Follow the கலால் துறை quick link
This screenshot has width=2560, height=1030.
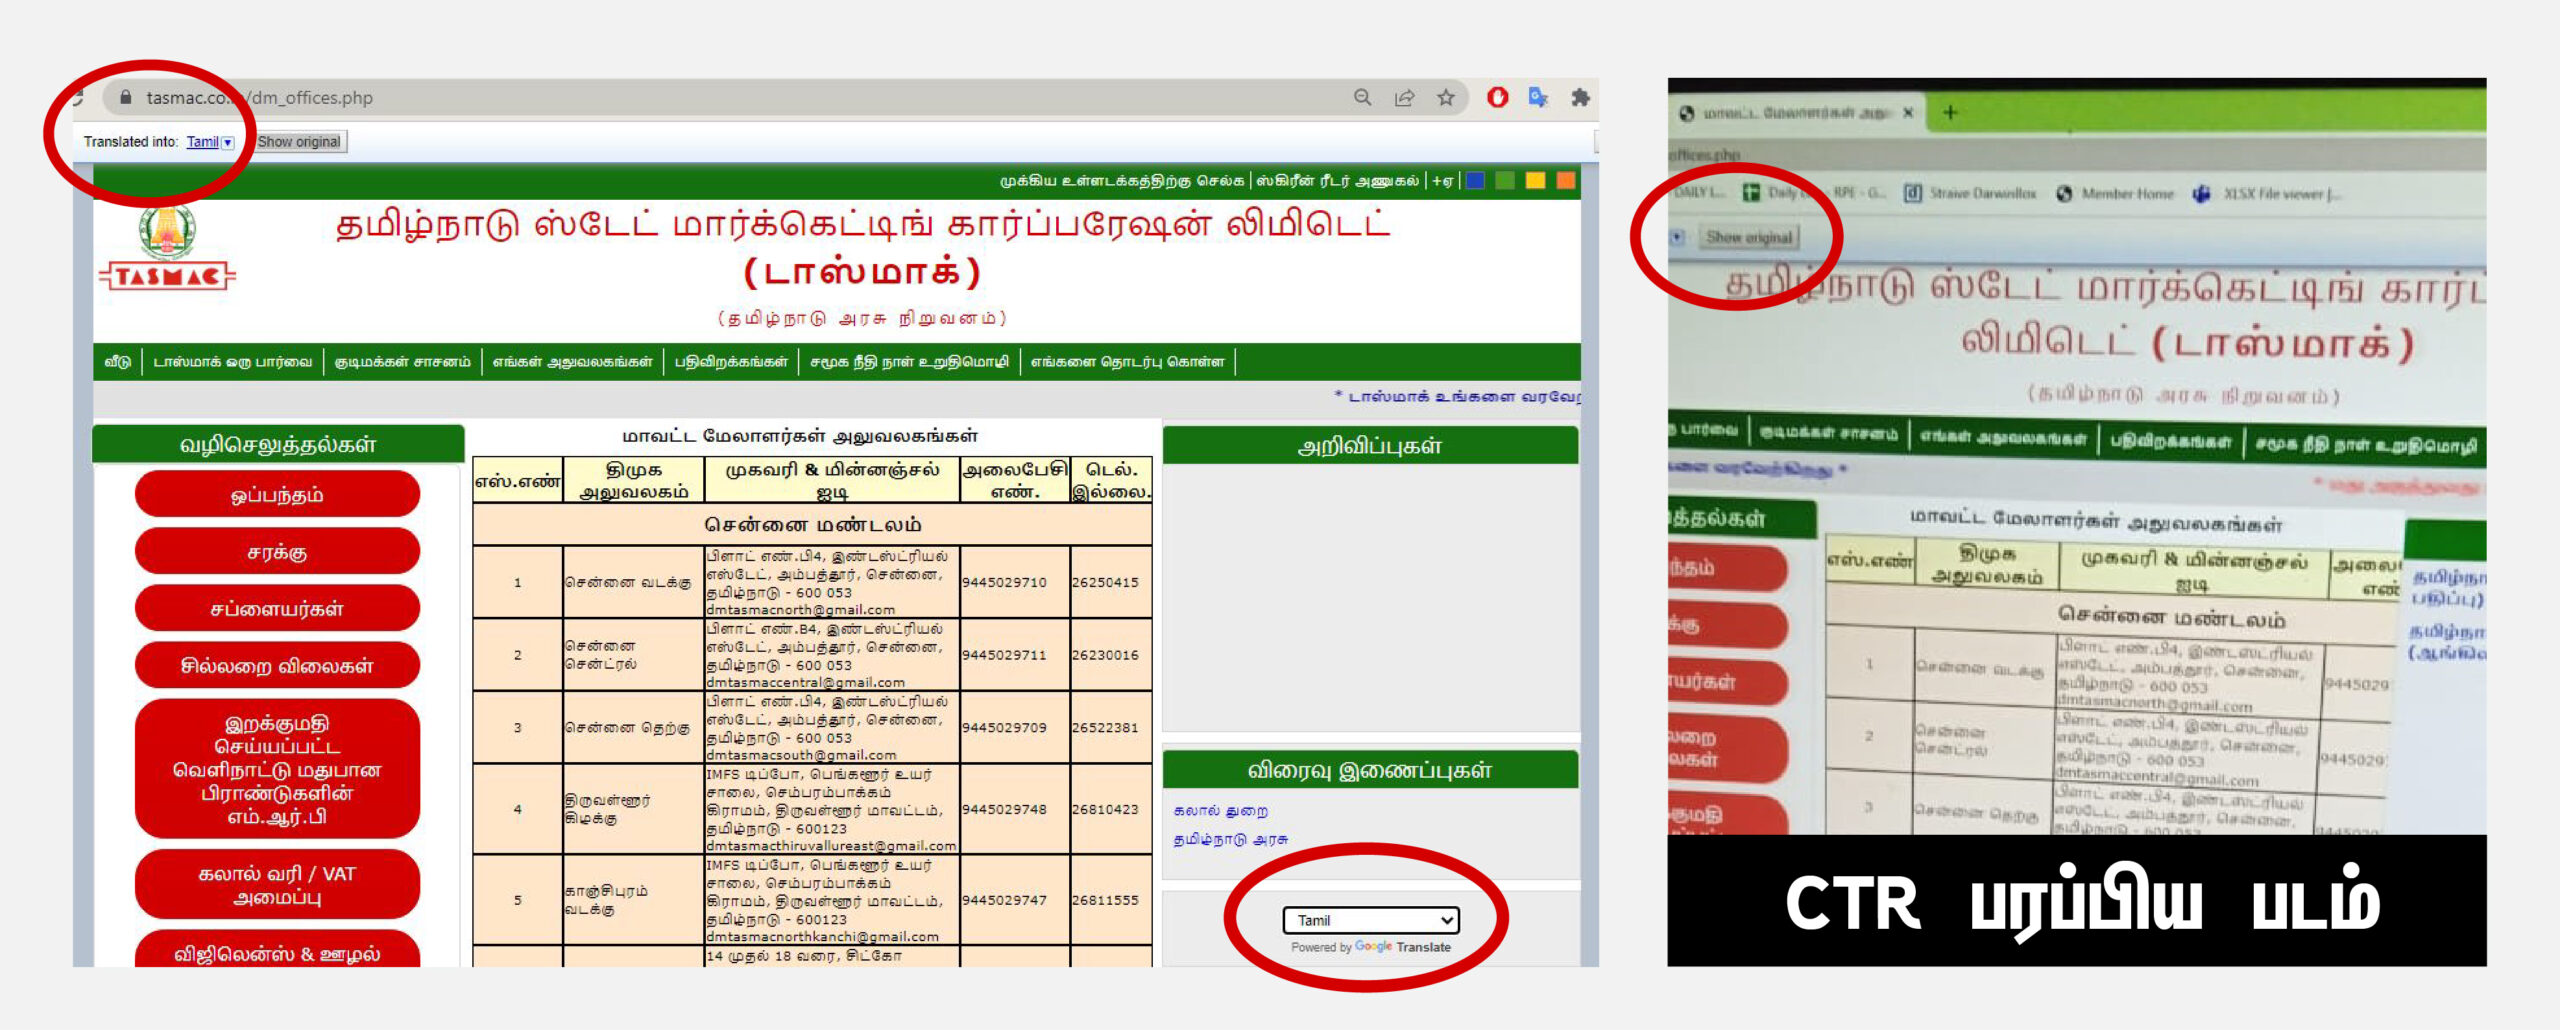[x=1221, y=810]
